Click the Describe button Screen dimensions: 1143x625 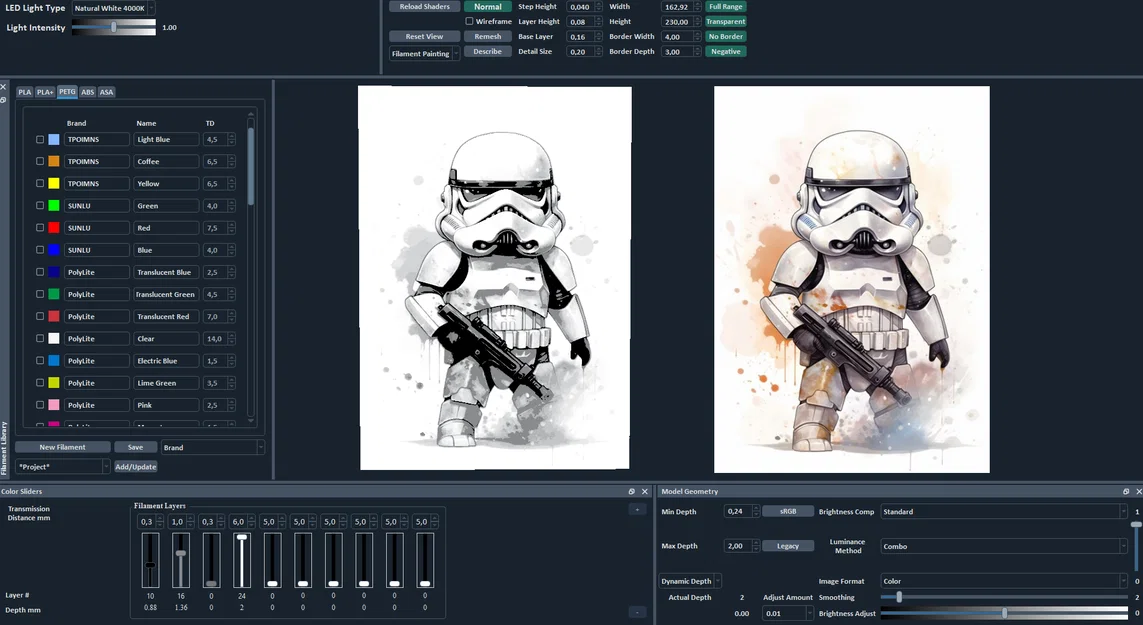[x=488, y=52]
